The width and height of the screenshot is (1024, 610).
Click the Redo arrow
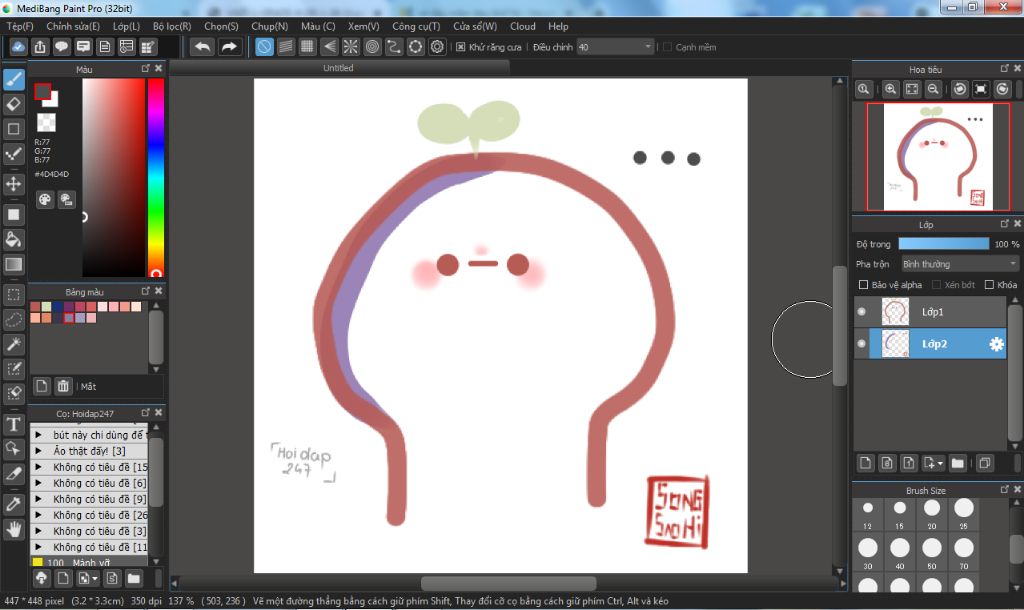[x=229, y=47]
